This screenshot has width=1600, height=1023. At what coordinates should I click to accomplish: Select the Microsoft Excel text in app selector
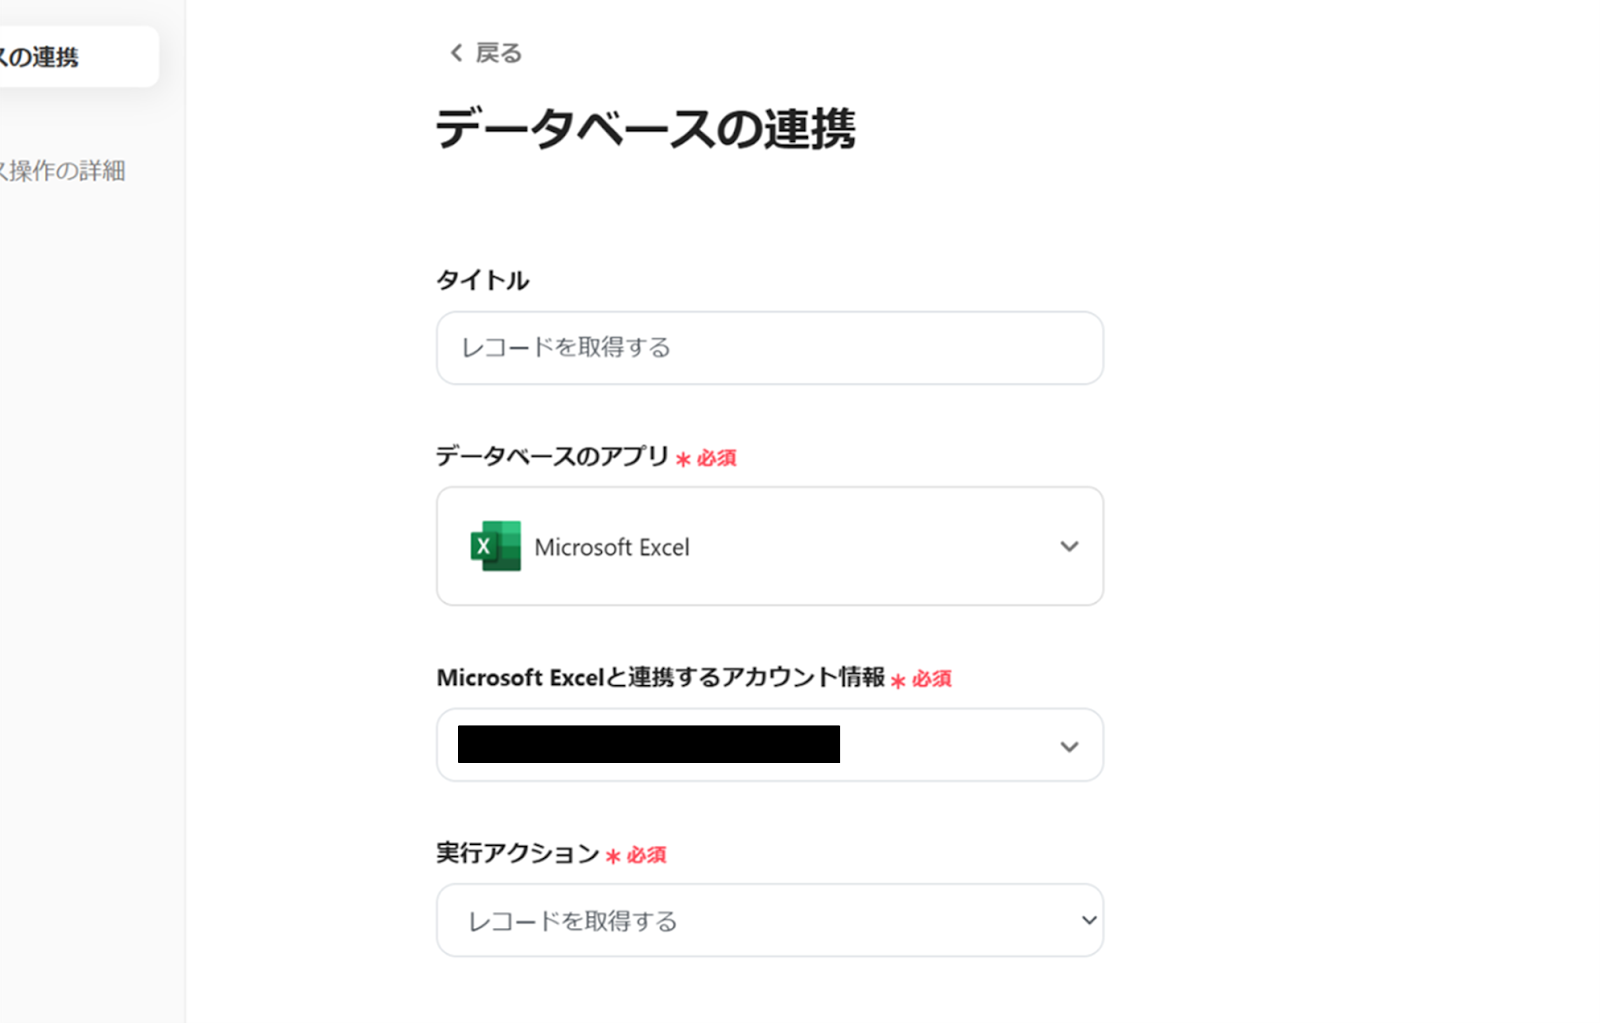coord(611,547)
